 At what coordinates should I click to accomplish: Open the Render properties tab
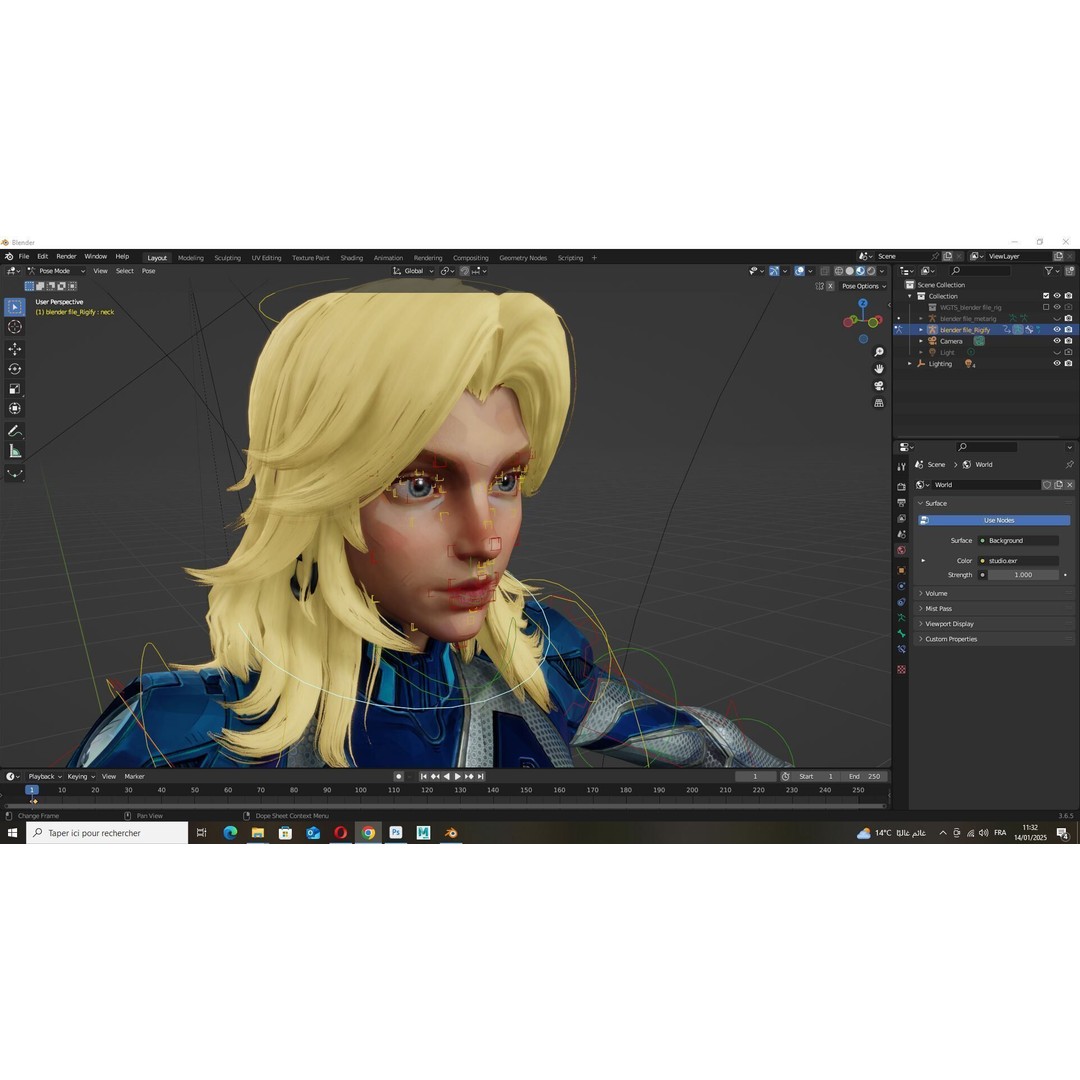[x=901, y=487]
